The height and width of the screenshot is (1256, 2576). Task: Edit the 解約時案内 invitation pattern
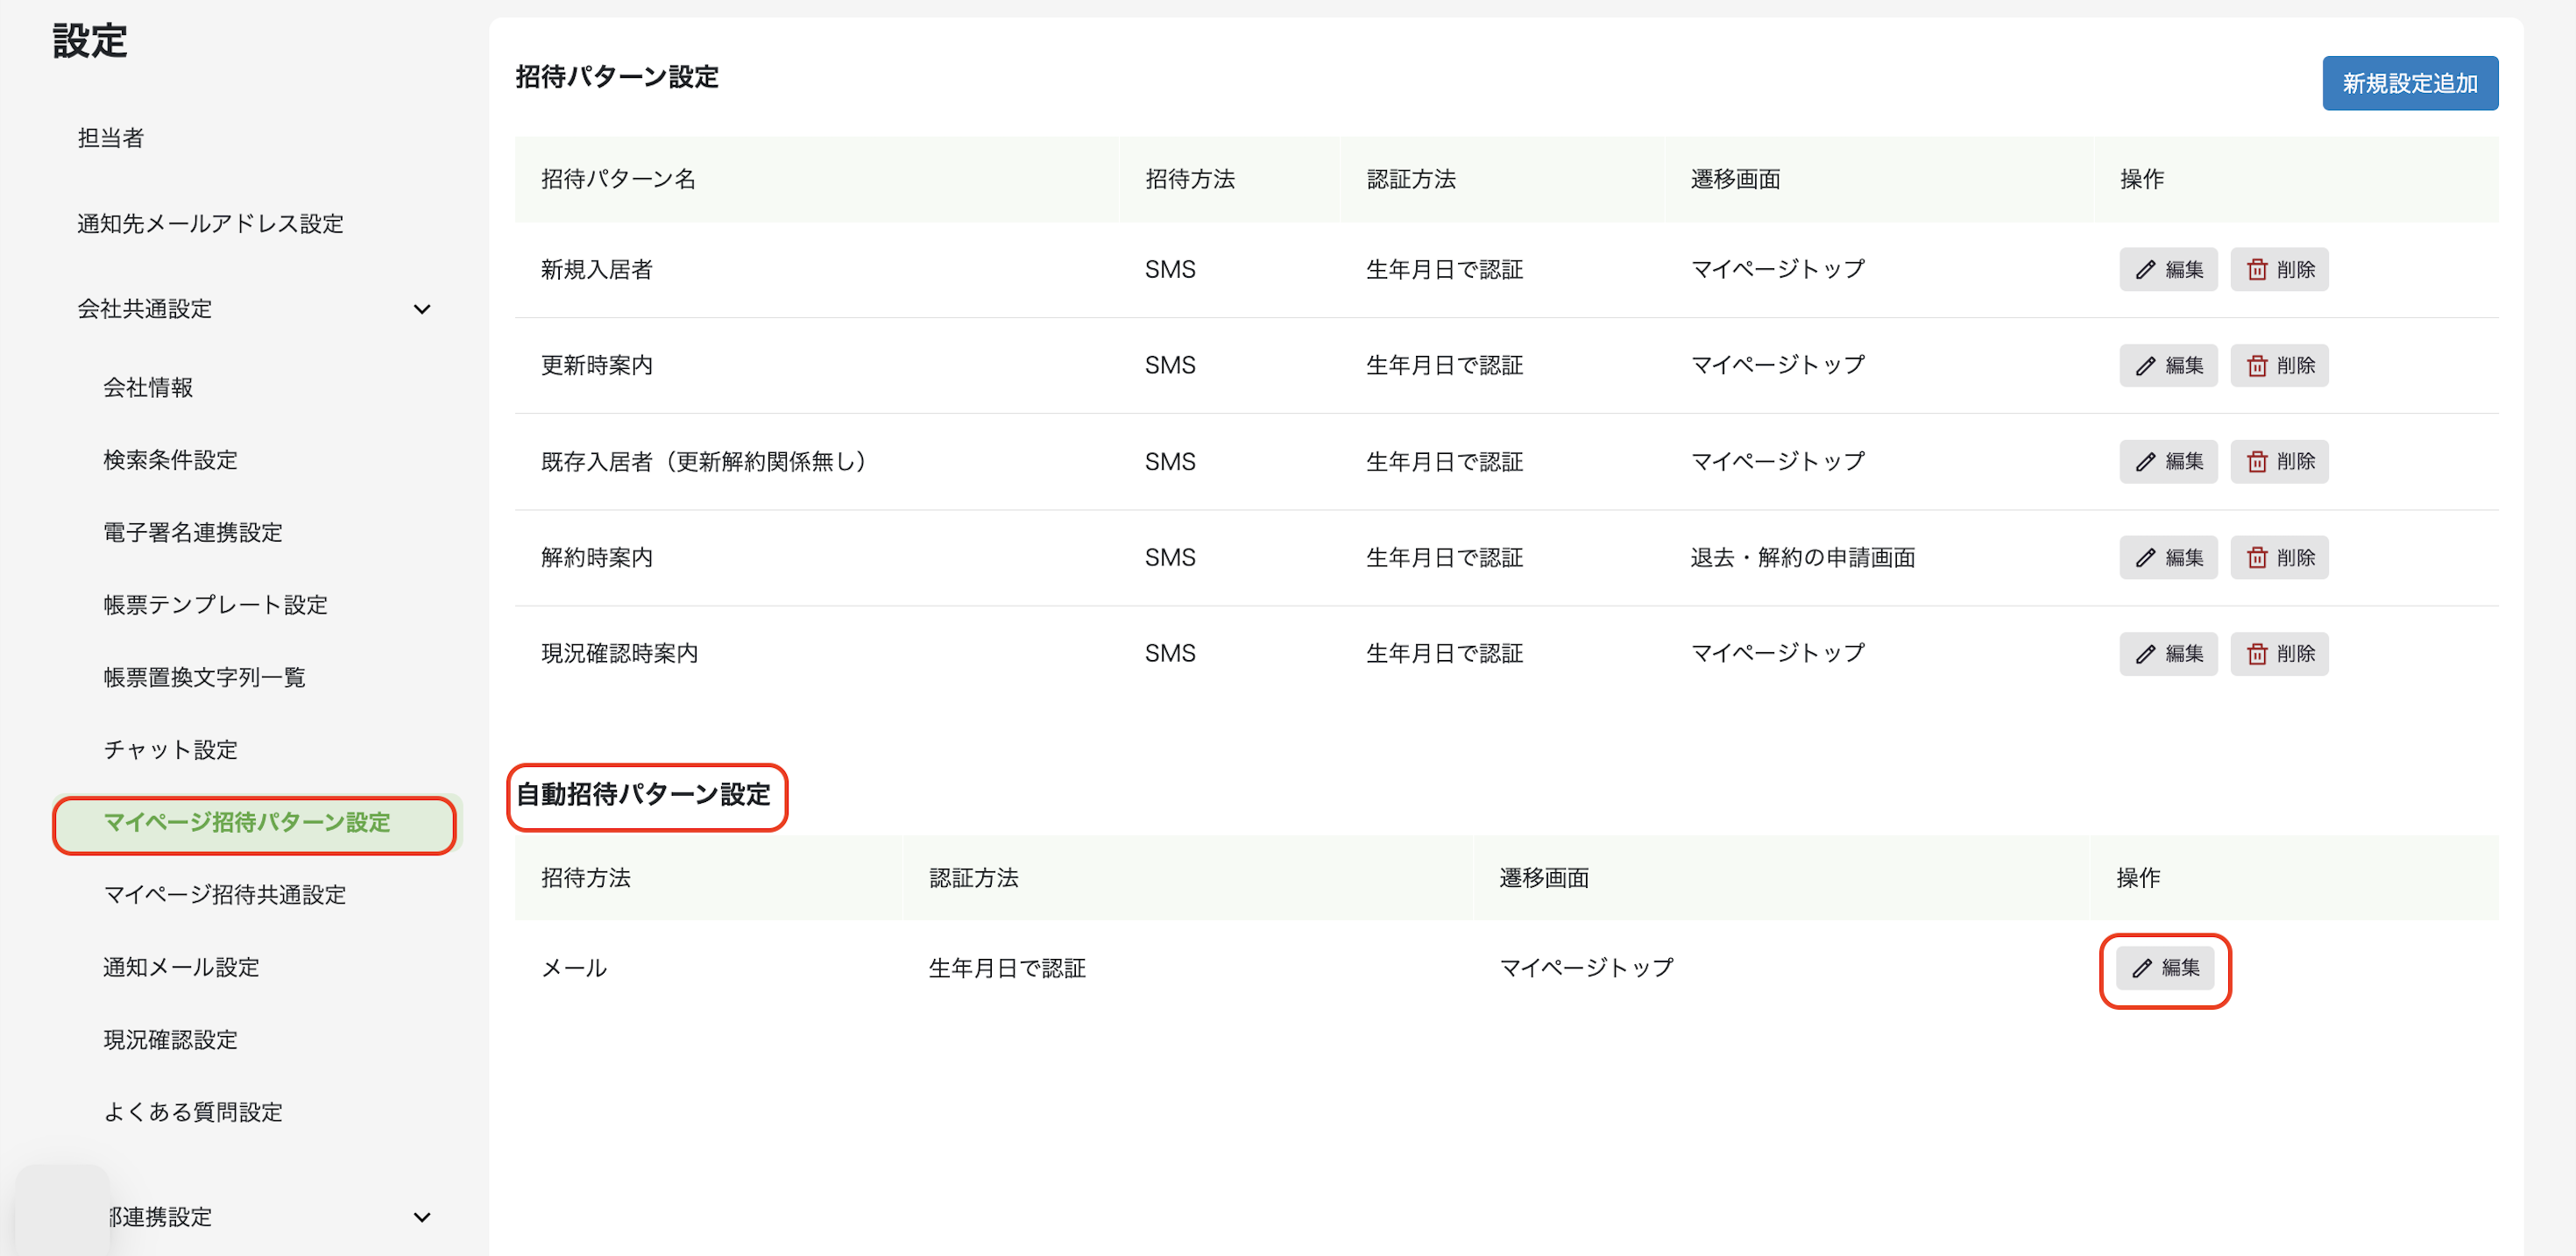click(2167, 557)
